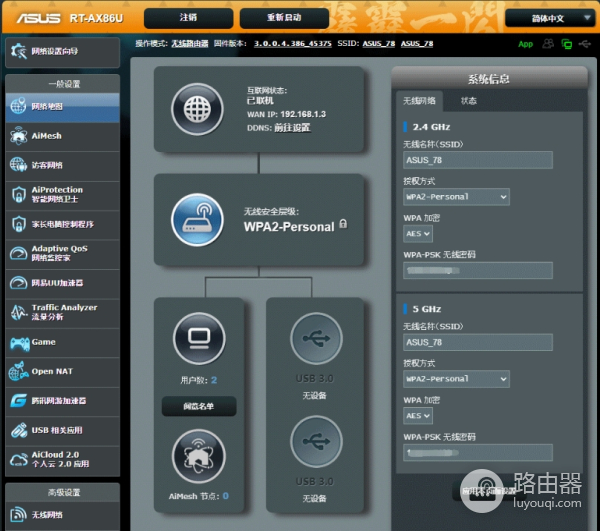Open 5 GHz authentication method WPA2-Personal dropdown
Viewport: 600px width, 531px height.
coord(456,379)
